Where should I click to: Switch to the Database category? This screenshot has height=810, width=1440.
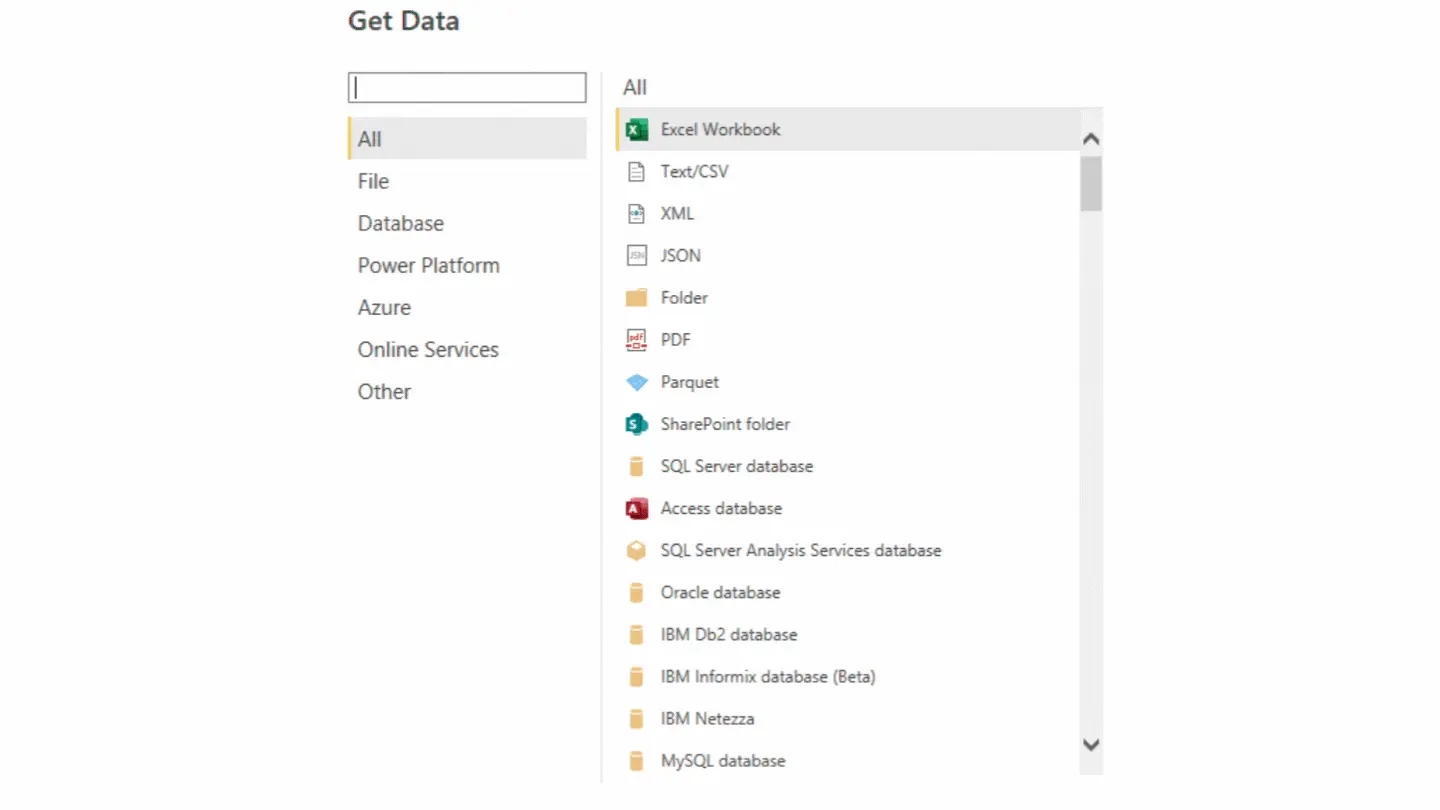(467, 223)
